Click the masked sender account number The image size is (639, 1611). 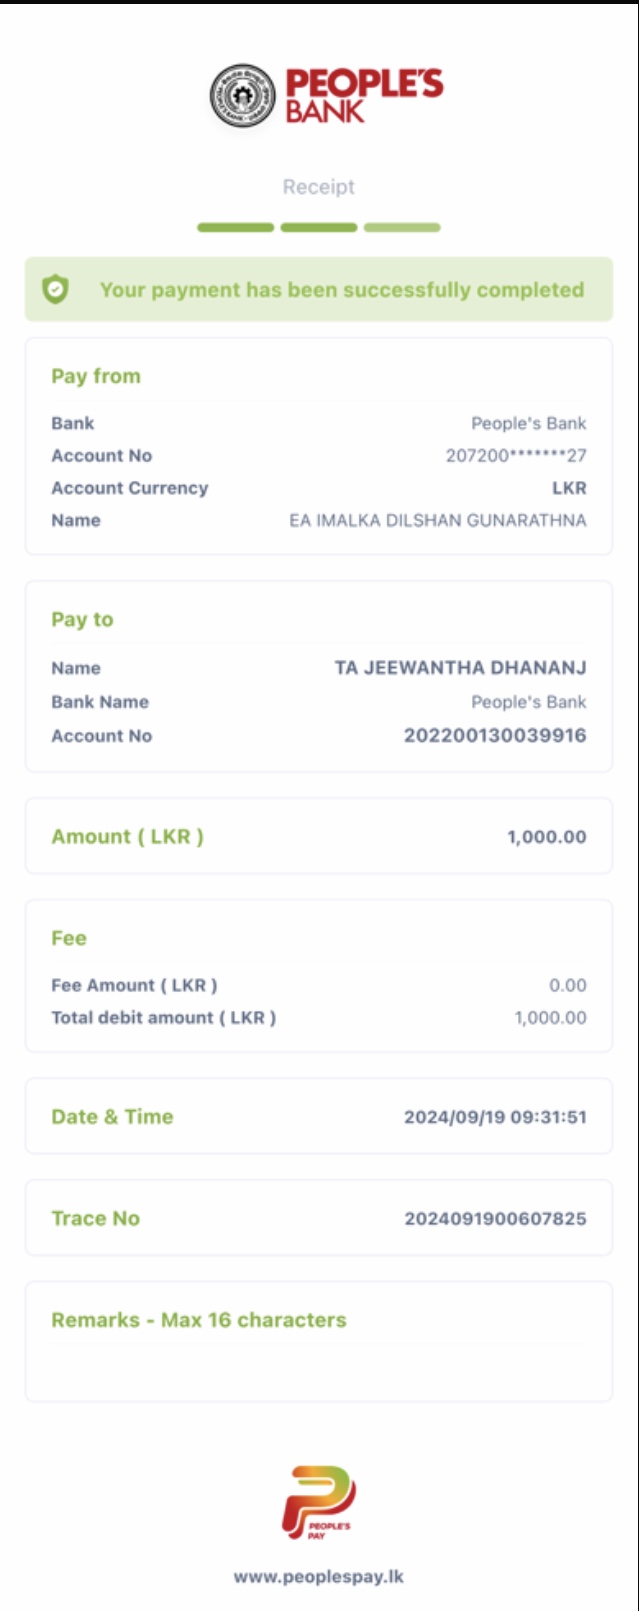(x=516, y=456)
